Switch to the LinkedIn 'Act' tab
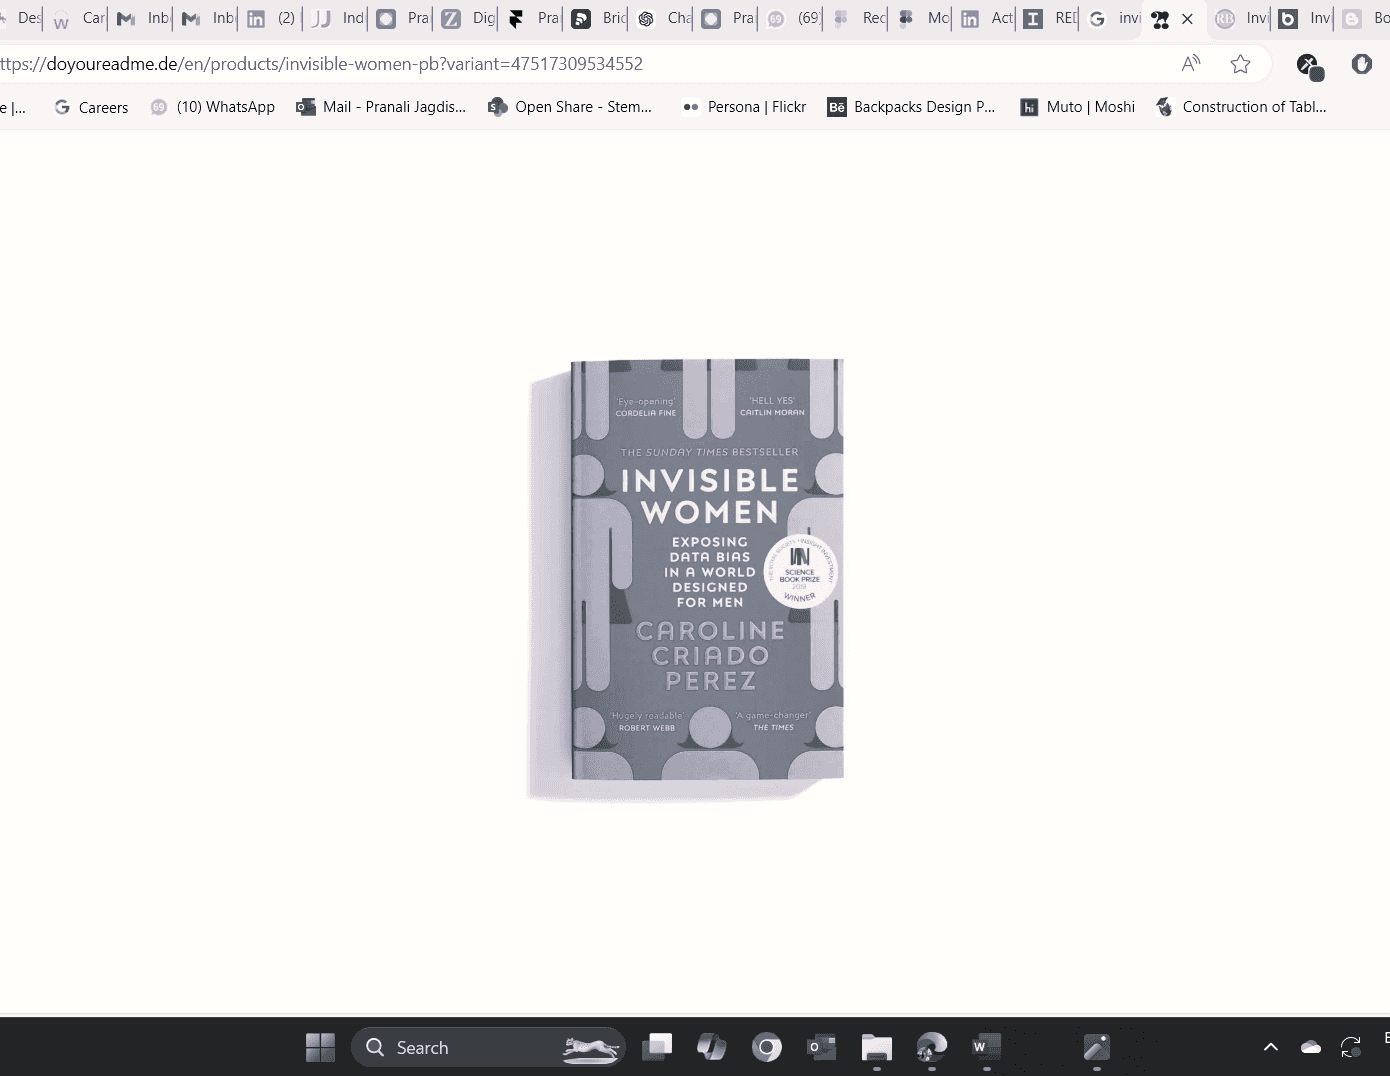 pyautogui.click(x=987, y=19)
